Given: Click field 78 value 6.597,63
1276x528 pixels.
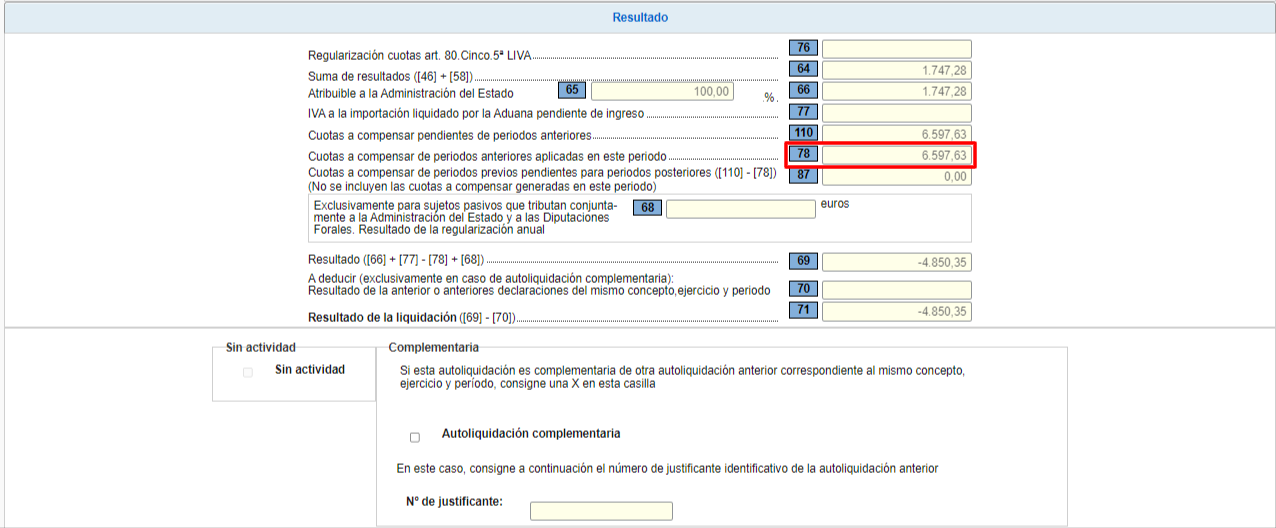Looking at the screenshot, I should (x=897, y=155).
